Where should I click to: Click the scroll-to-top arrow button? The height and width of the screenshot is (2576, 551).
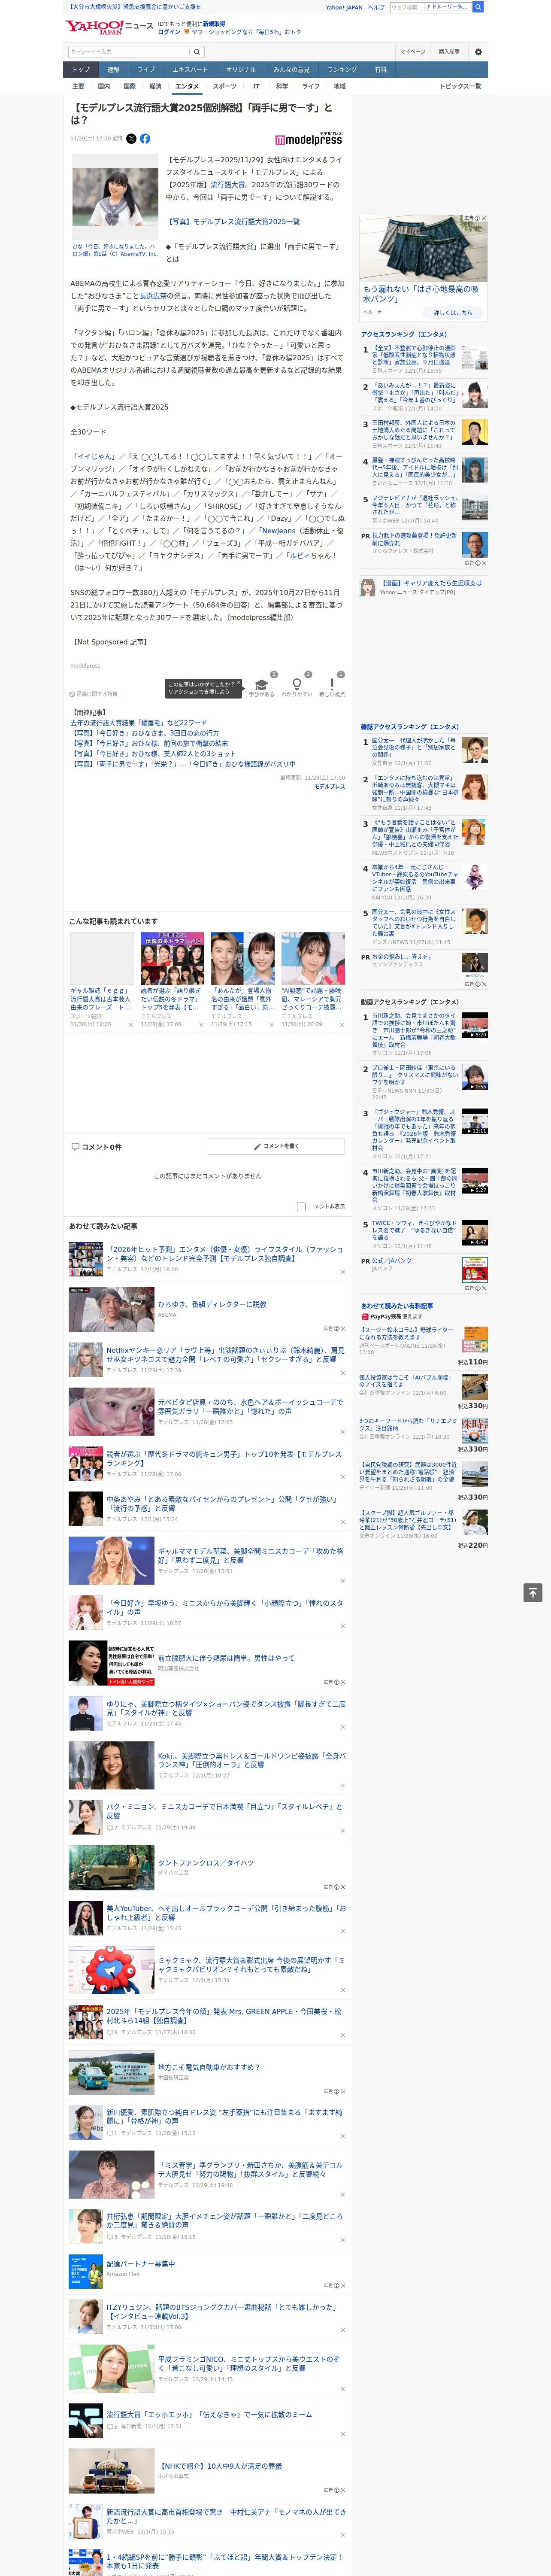[533, 1593]
